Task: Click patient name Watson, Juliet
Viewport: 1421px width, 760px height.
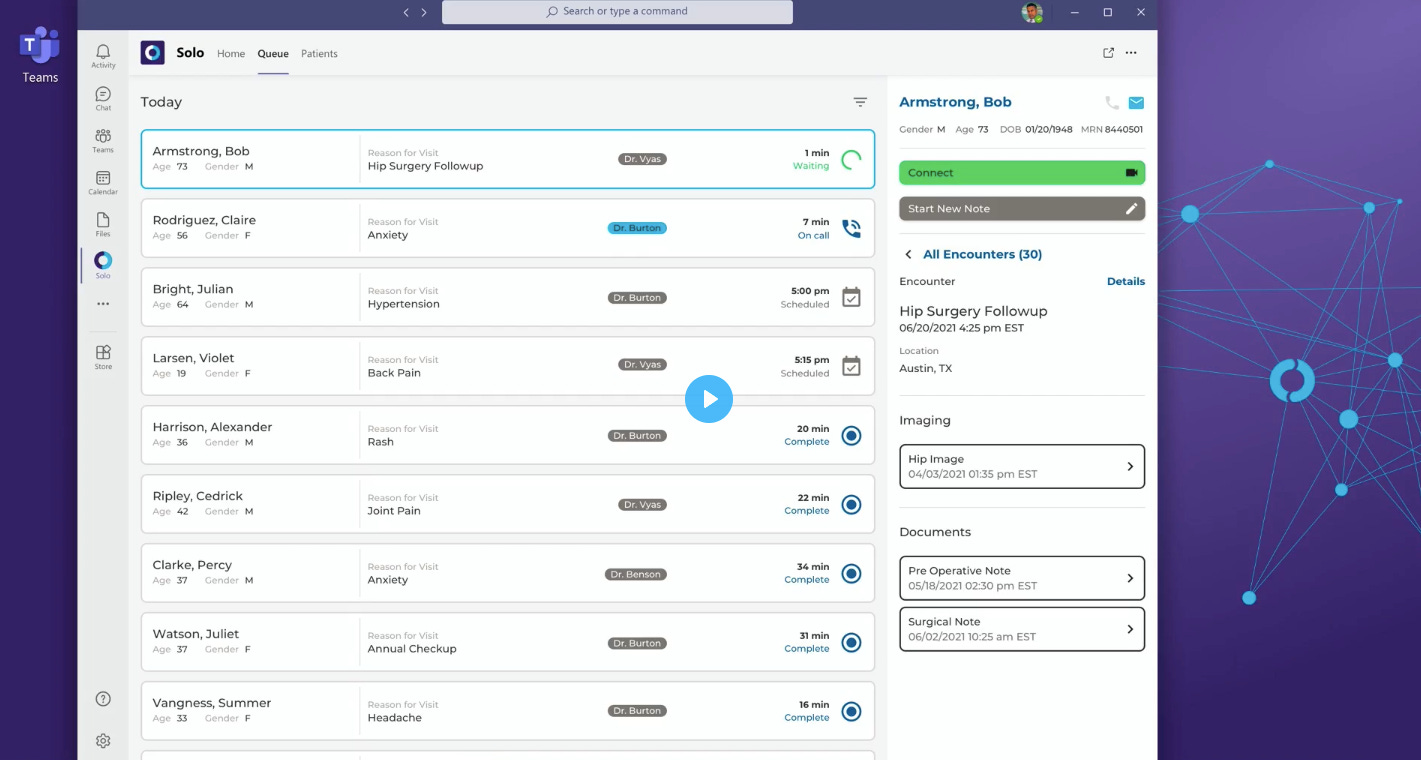Action: (x=196, y=634)
